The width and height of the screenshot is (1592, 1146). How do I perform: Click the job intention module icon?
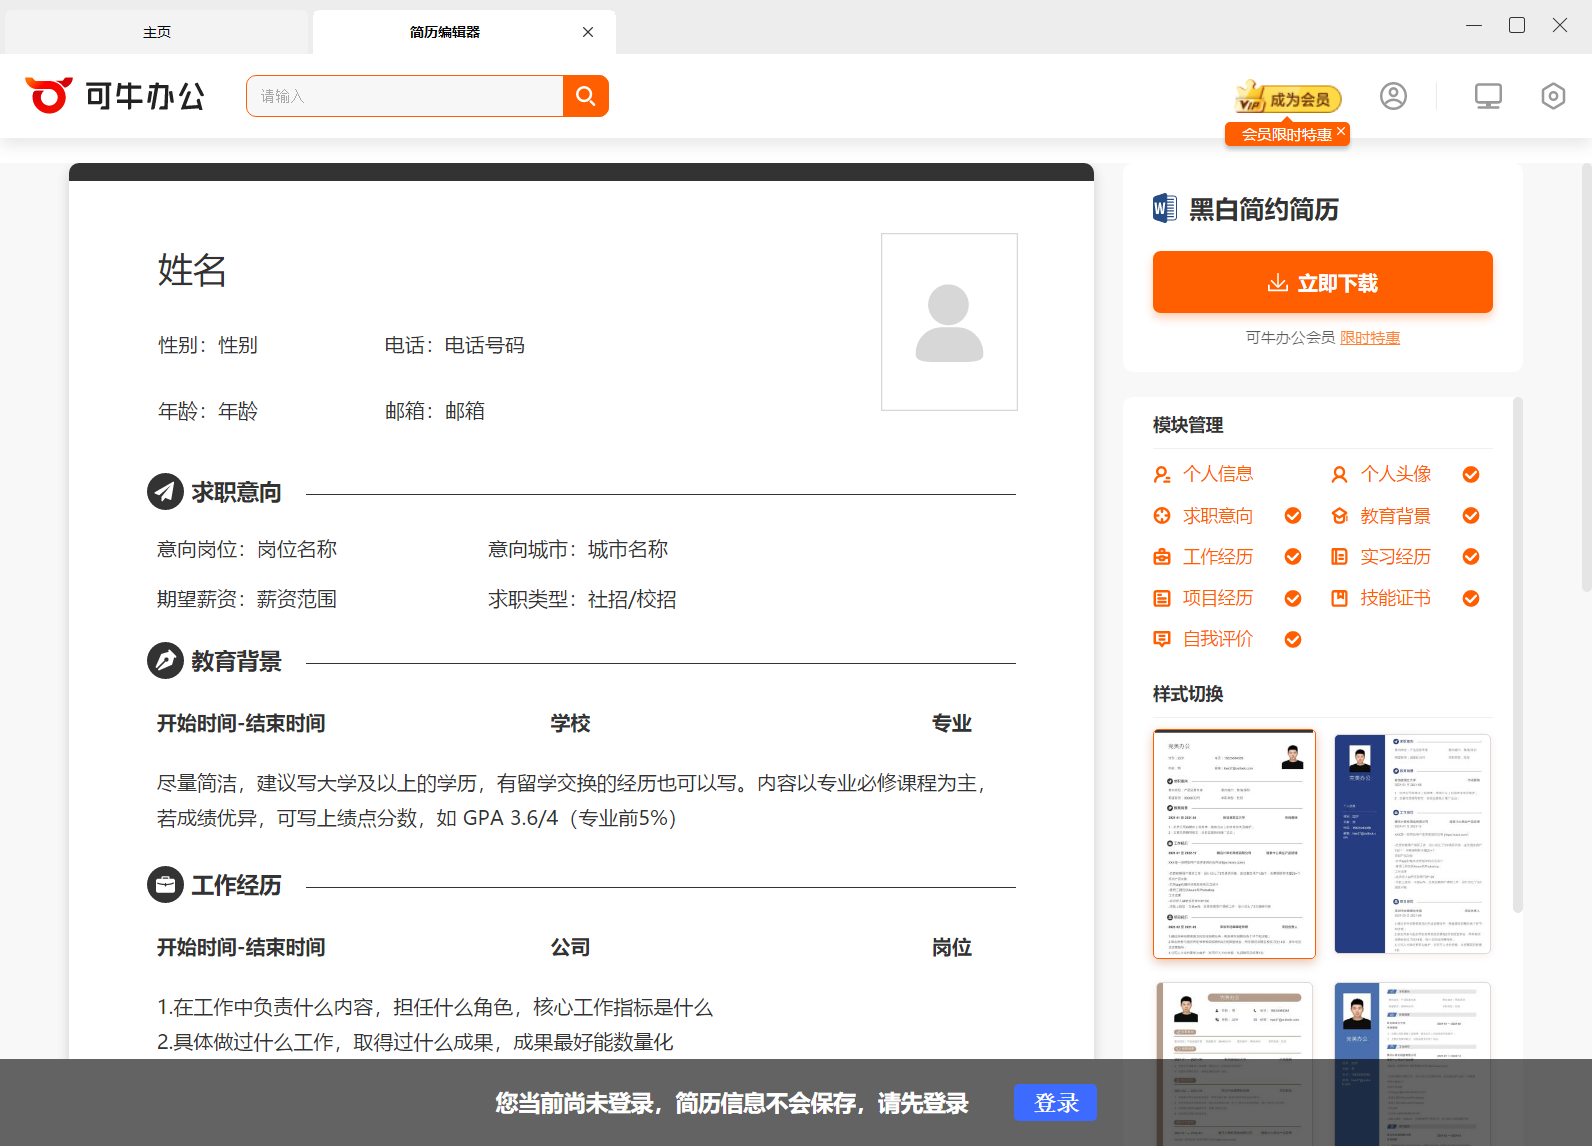pos(1162,516)
